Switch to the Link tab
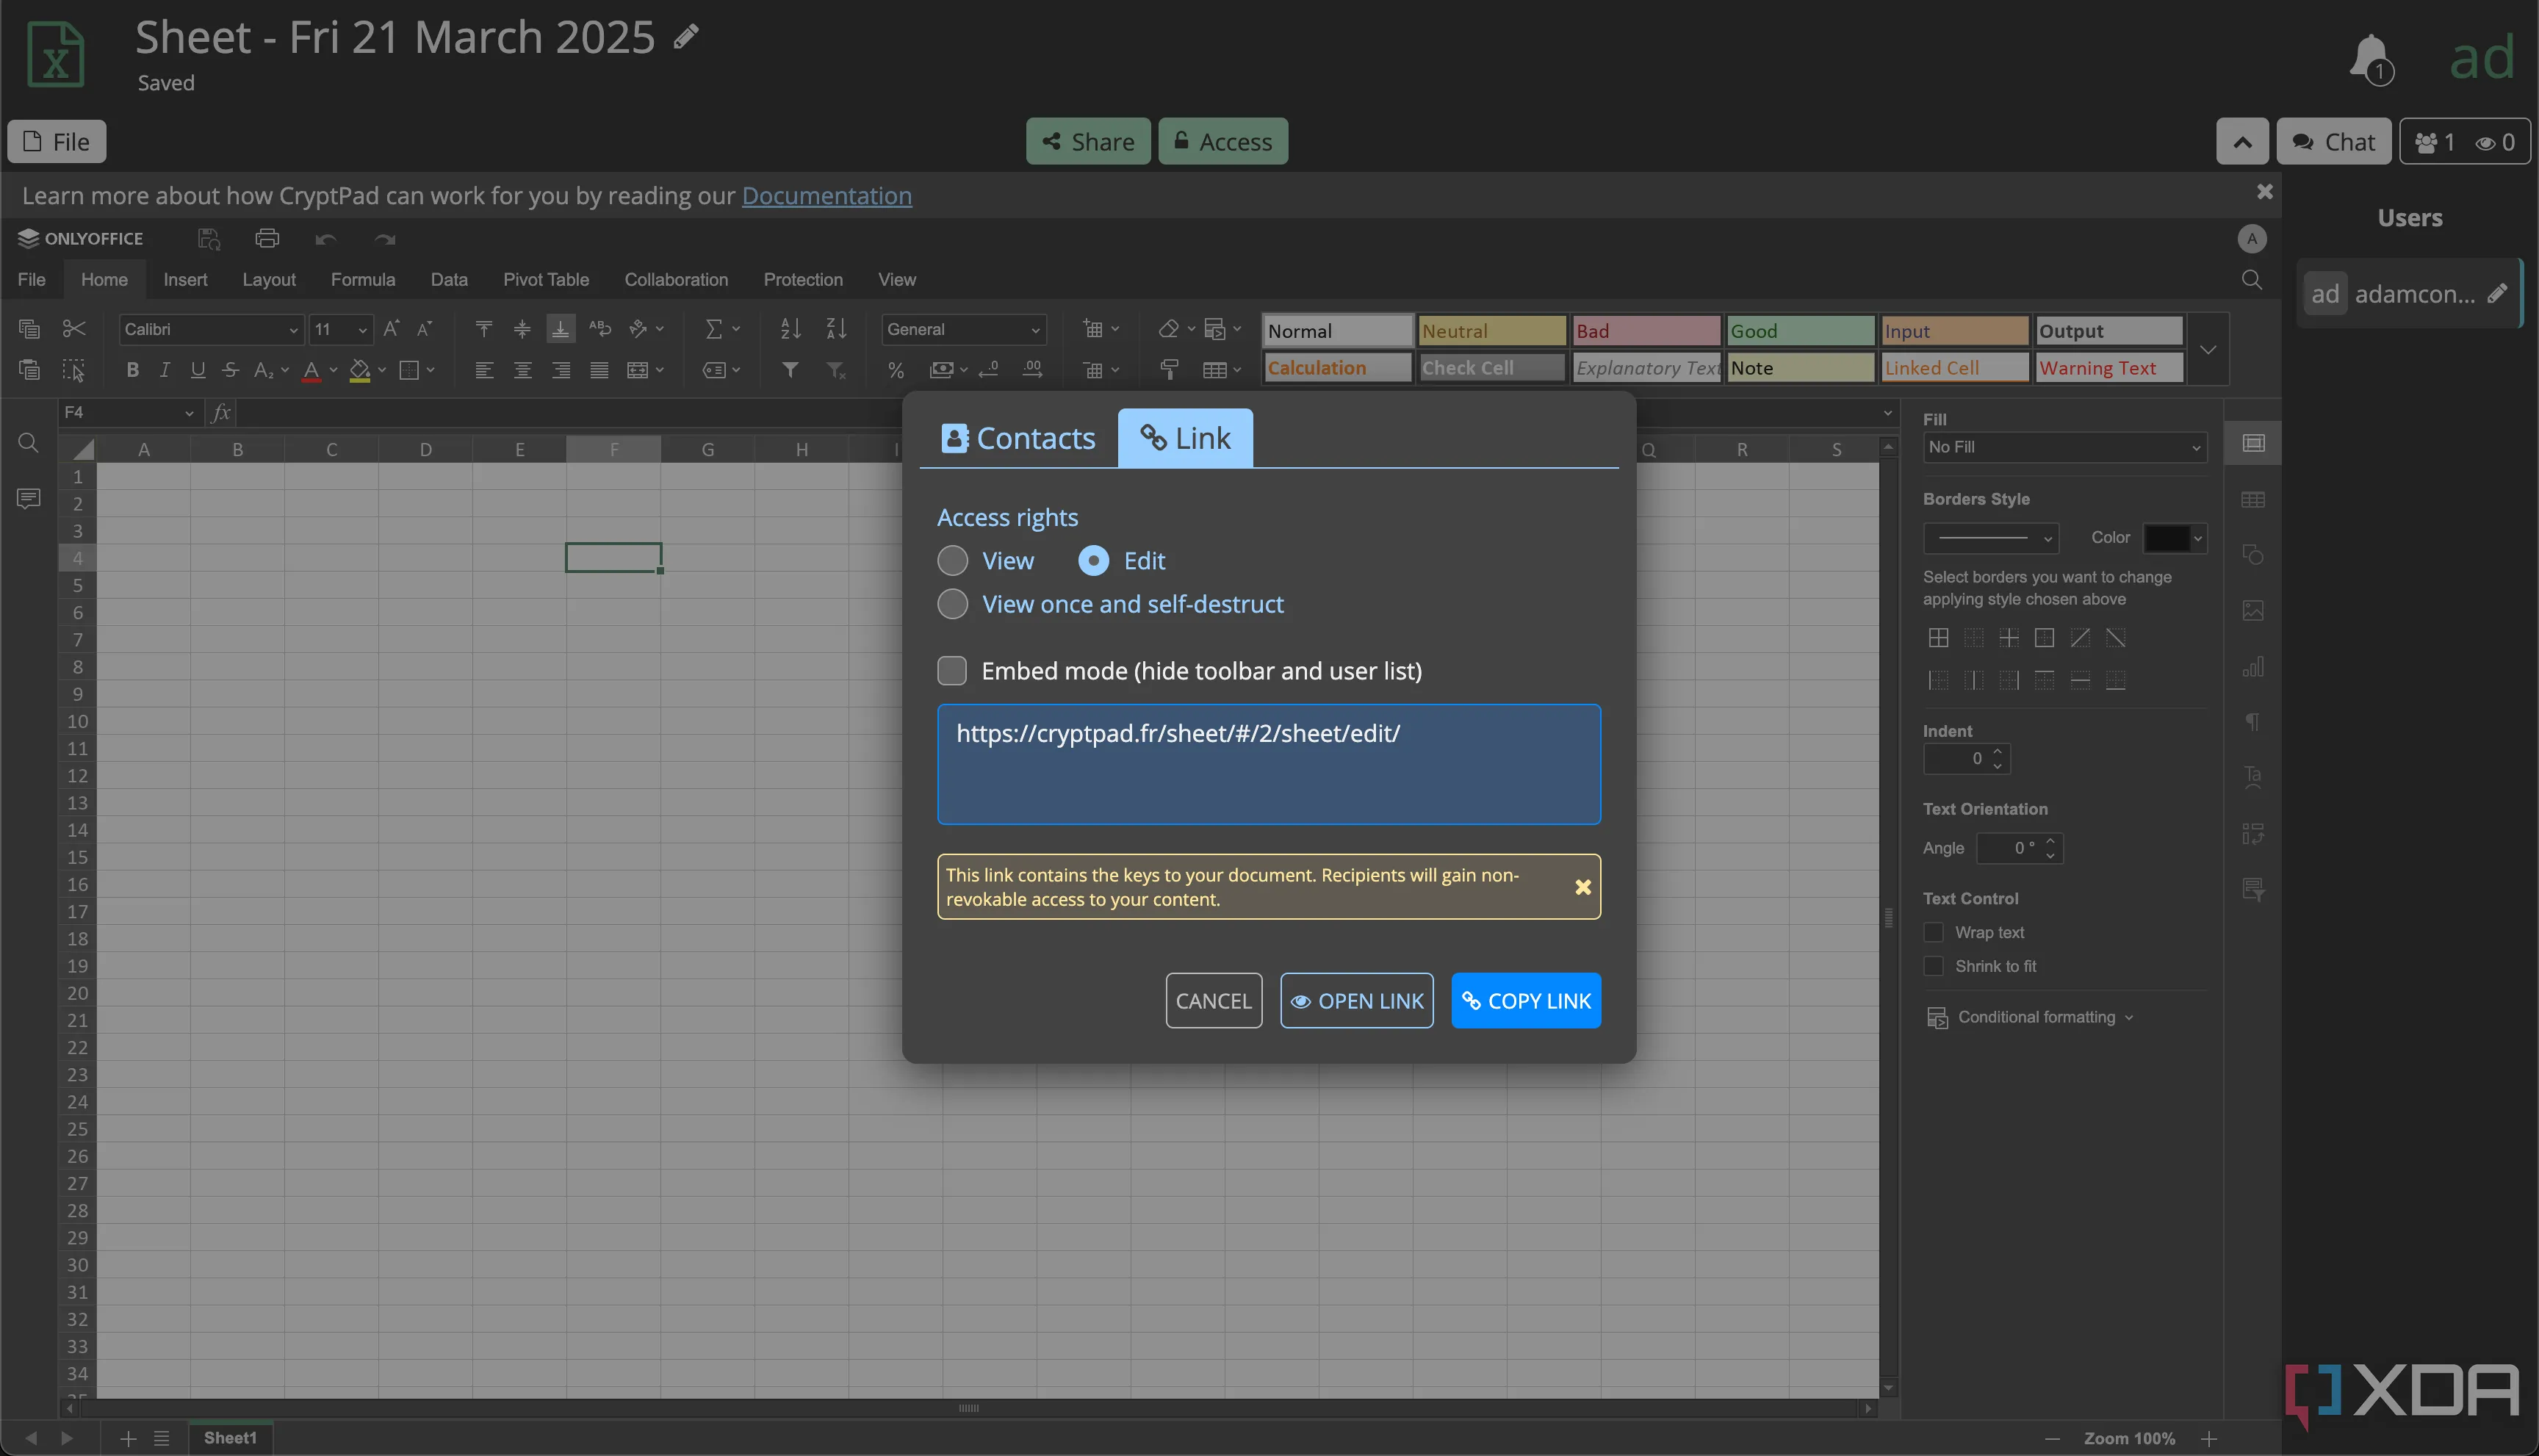Screen dimensions: 2539x1456 1185,438
